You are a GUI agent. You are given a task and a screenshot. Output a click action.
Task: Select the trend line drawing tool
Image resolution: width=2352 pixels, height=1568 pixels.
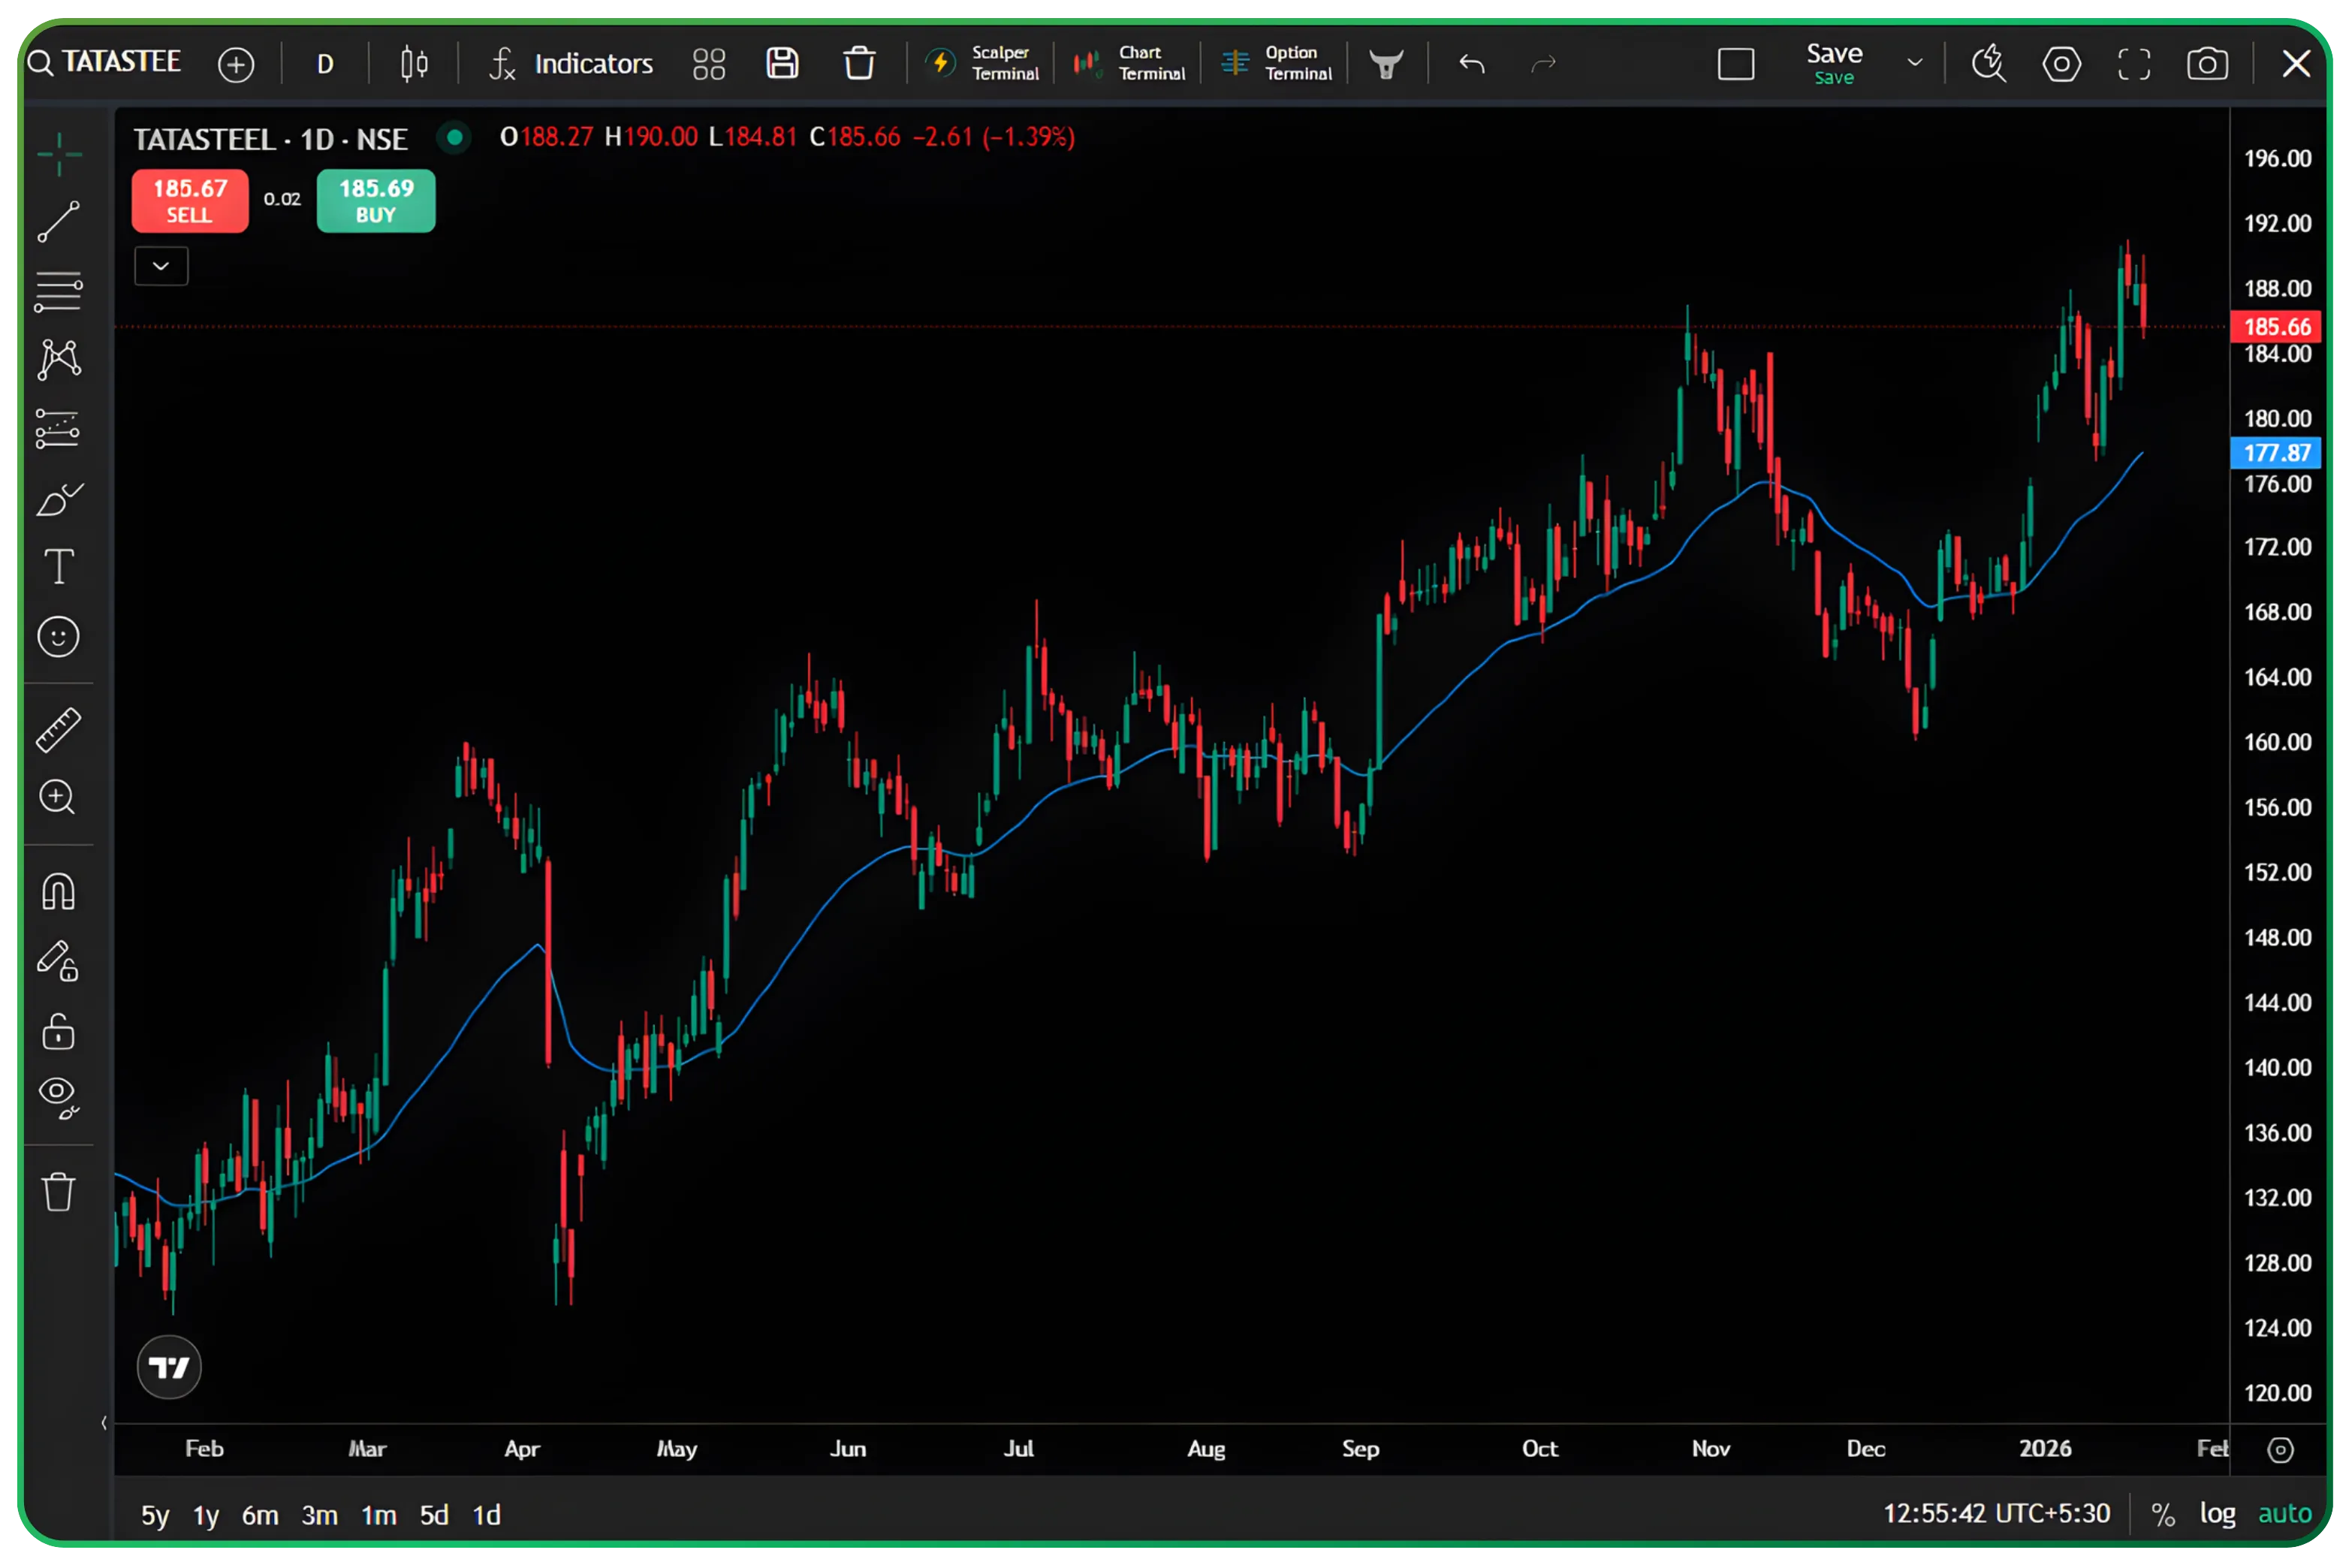58,222
